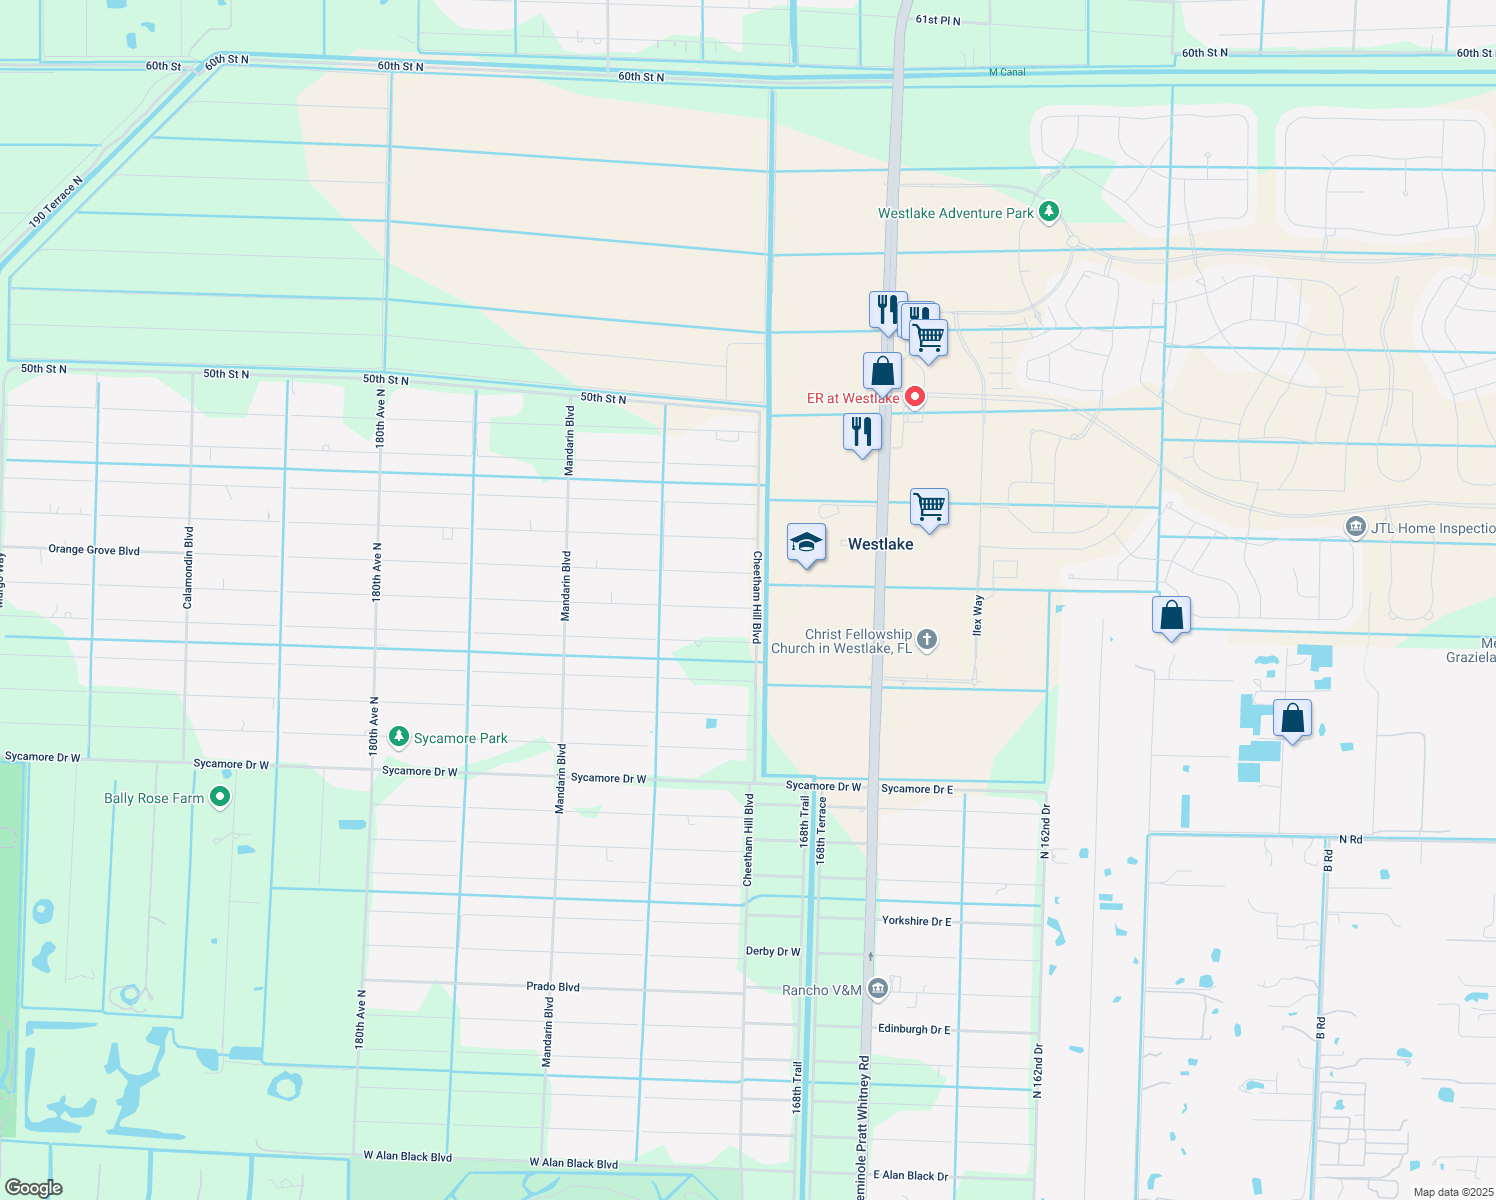Click the Rancho V&M landmark icon
The image size is (1496, 1200).
877,989
